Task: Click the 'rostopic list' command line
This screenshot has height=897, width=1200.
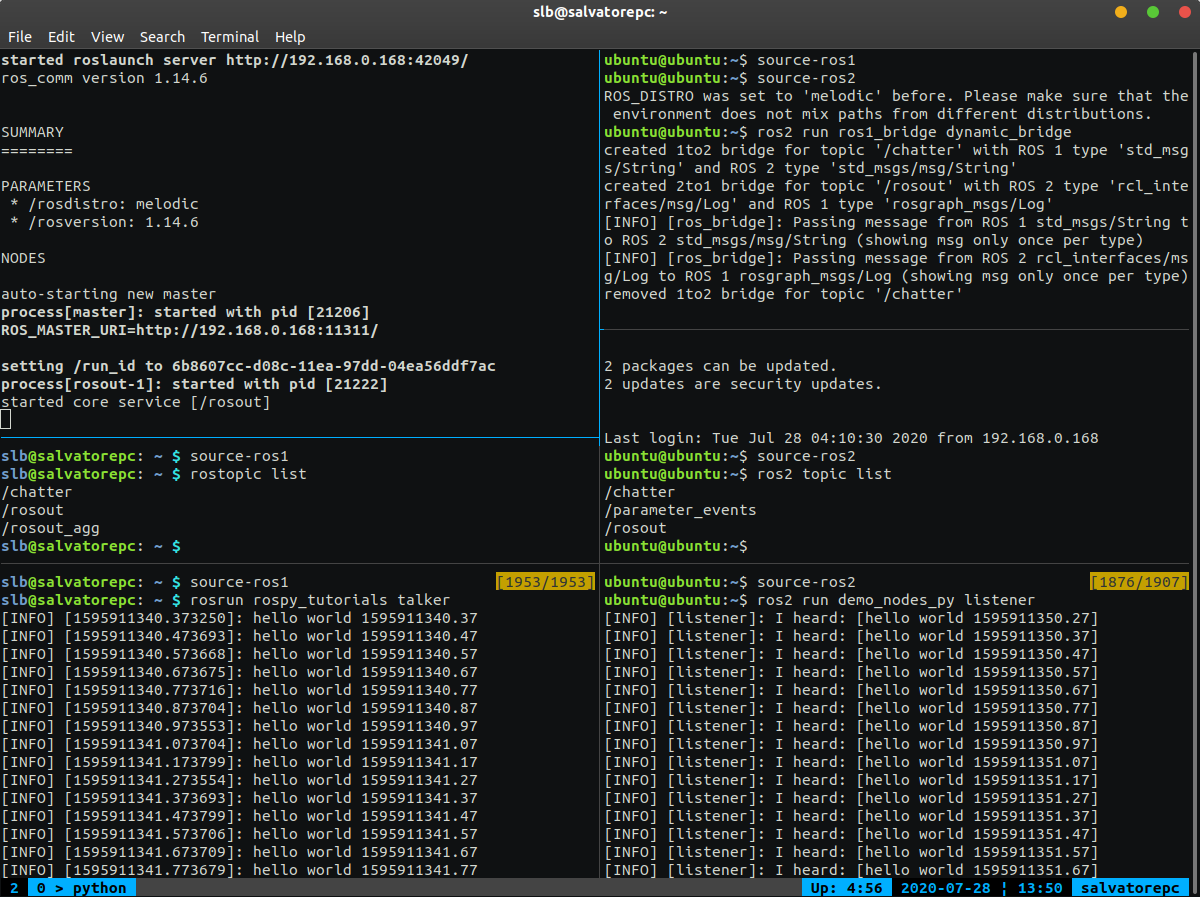Action: pos(248,474)
